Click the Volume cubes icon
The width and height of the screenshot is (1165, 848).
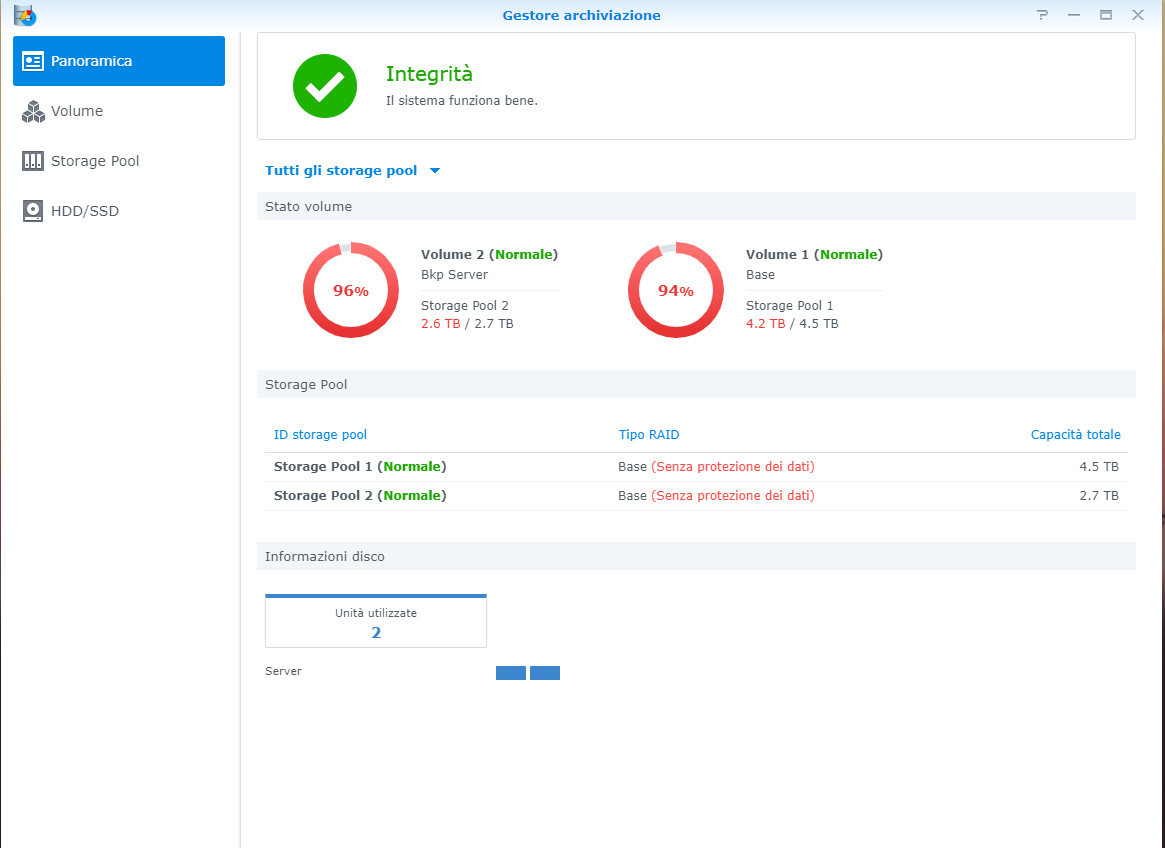tap(33, 111)
